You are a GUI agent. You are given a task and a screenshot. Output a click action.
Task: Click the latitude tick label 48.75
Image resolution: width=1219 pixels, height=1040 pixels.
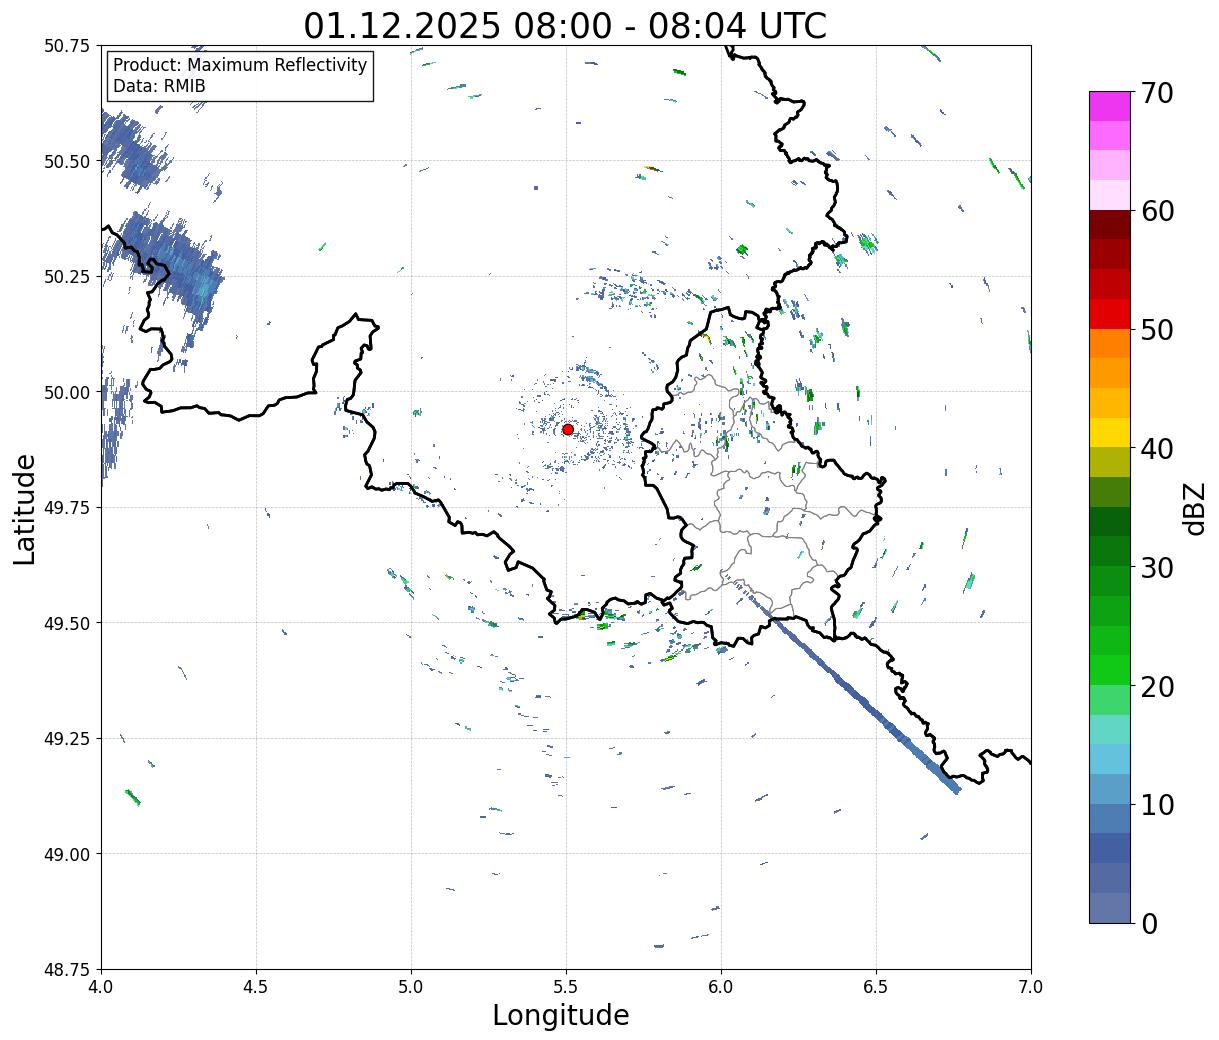(x=67, y=970)
